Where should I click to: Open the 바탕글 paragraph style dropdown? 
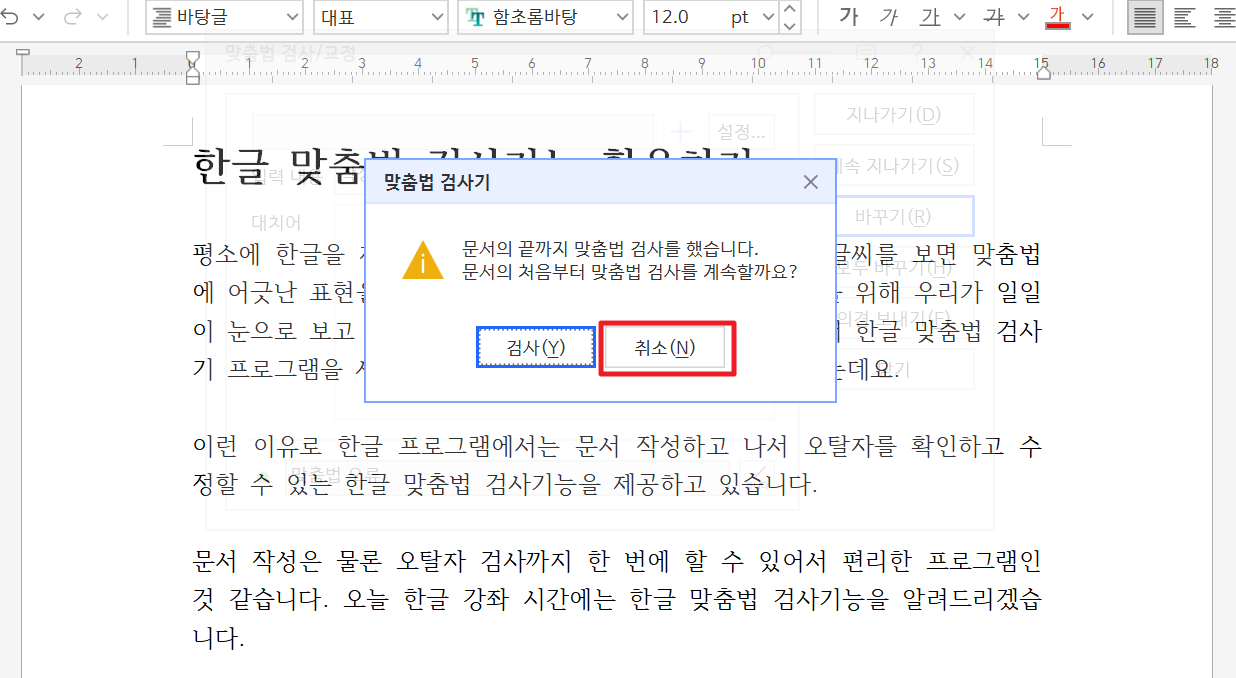[x=224, y=17]
